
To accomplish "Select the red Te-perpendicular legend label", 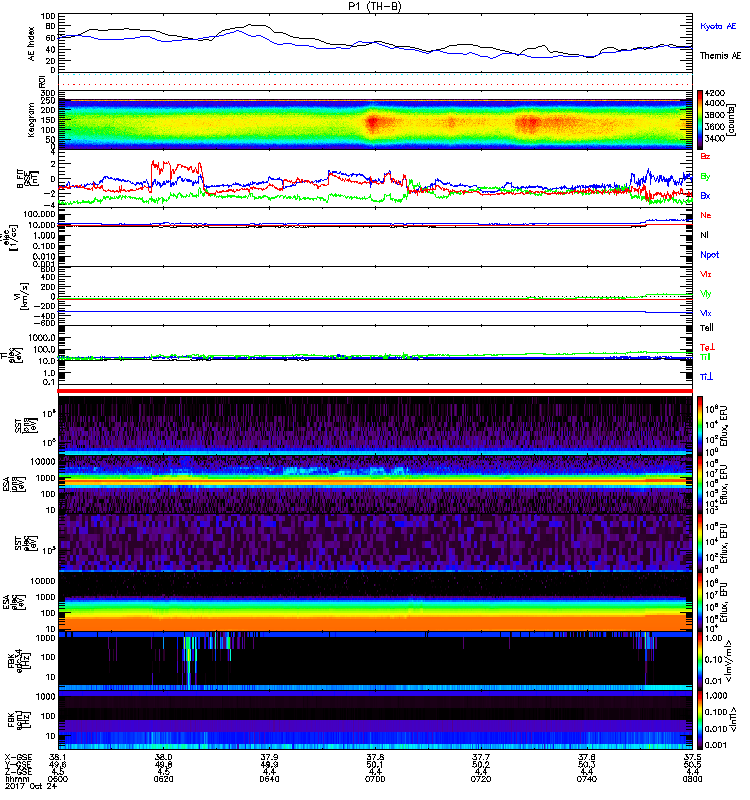I will (x=707, y=347).
